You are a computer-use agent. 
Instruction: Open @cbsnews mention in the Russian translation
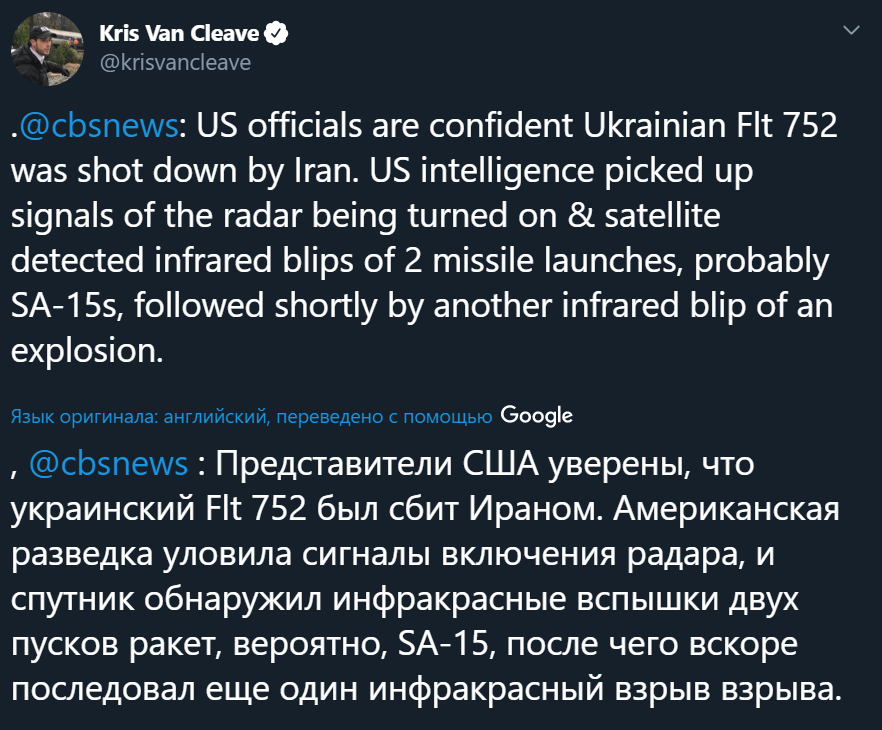pos(108,464)
